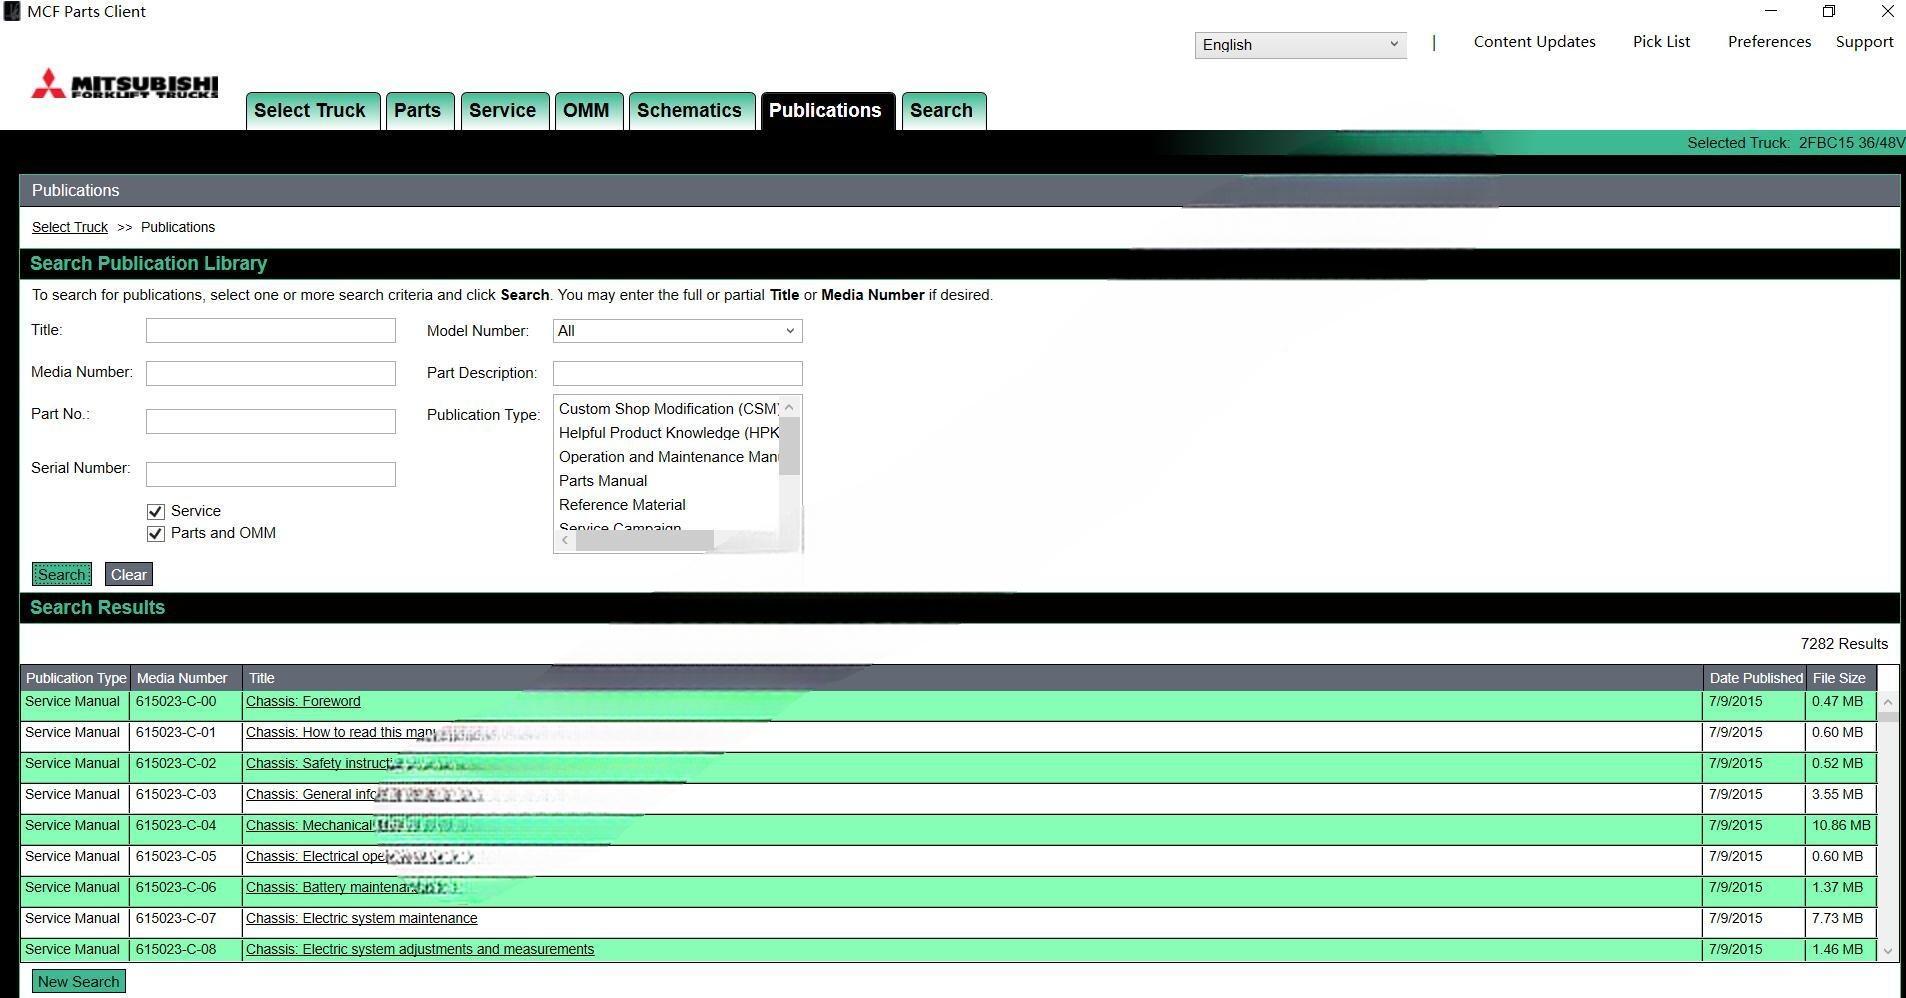1906x998 pixels.
Task: Click the Mitsubishi Forklift Trucks logo
Action: (x=124, y=85)
